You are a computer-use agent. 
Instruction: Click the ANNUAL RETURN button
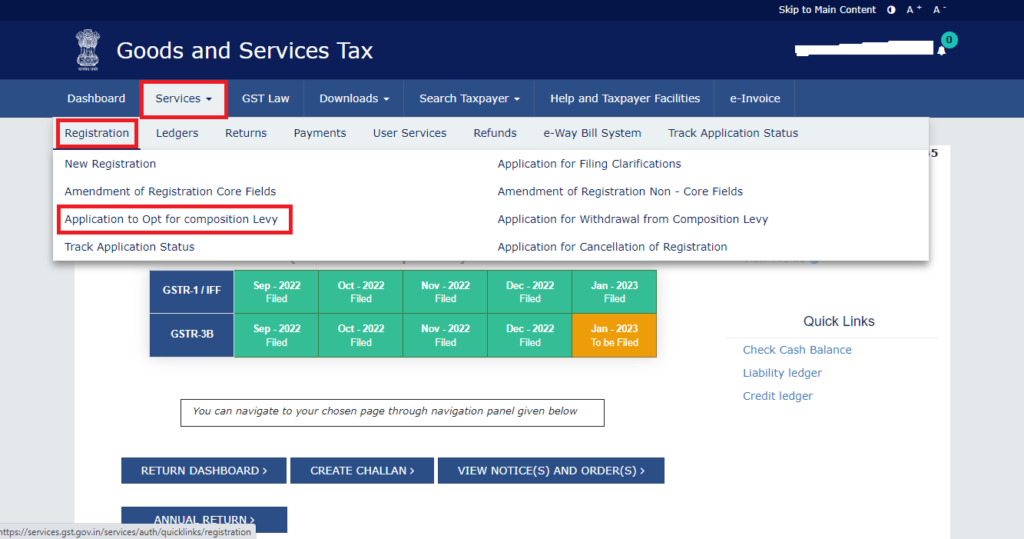[204, 520]
